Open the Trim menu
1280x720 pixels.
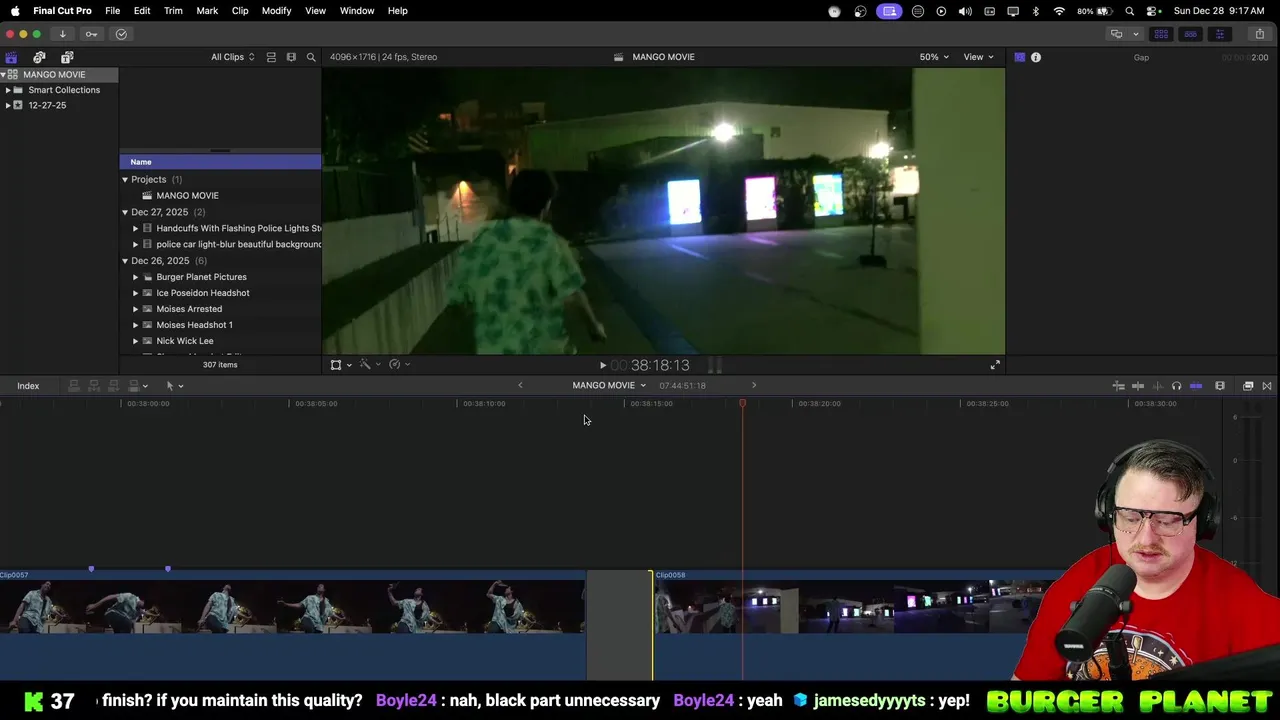[x=173, y=10]
